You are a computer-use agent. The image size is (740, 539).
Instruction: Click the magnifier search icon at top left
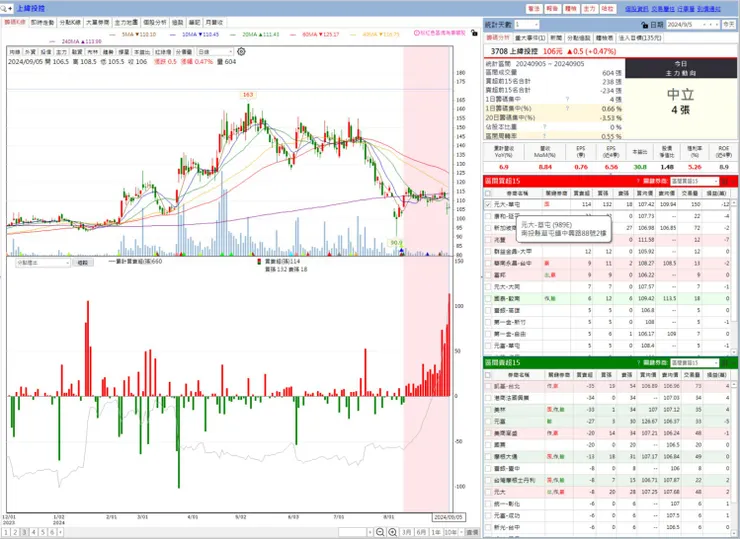[4, 8]
